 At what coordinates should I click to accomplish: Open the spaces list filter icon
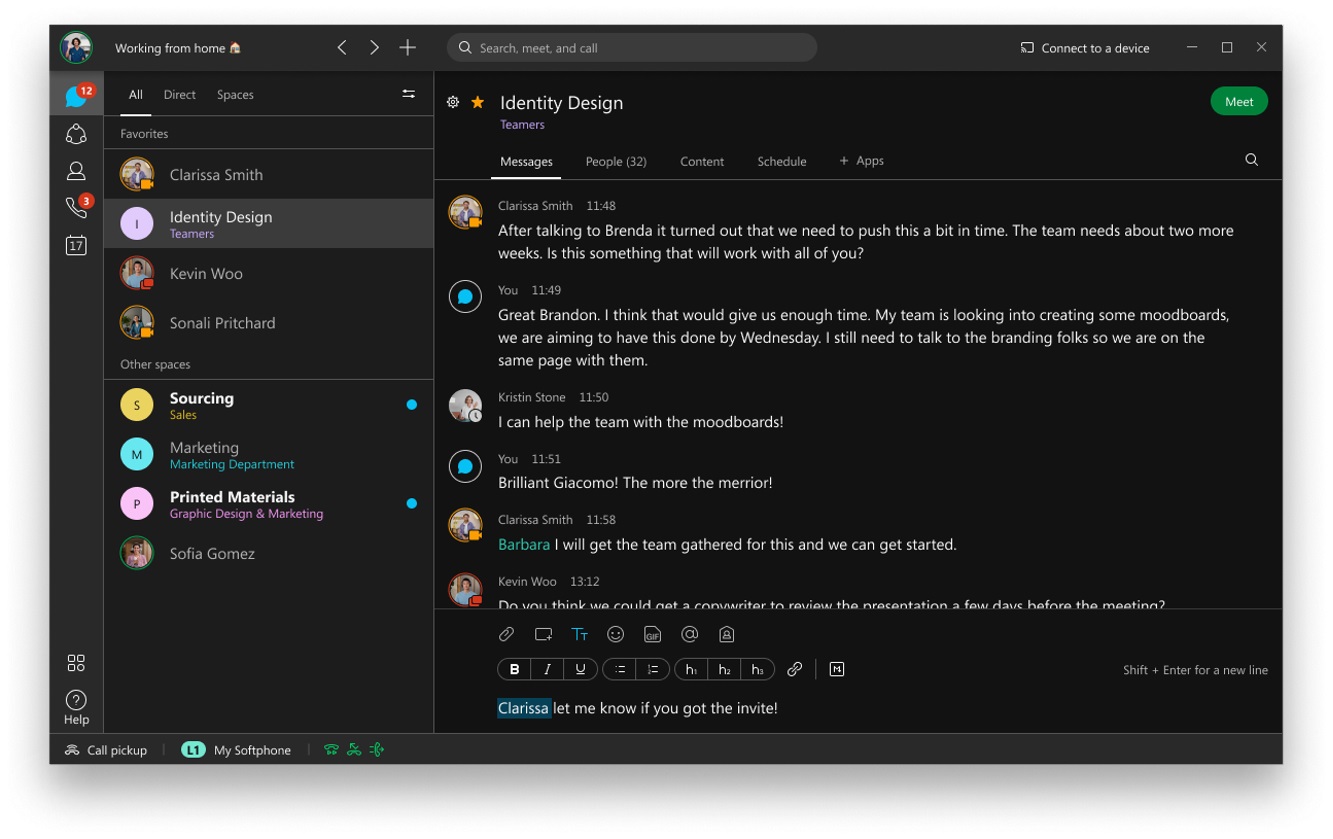coord(408,94)
